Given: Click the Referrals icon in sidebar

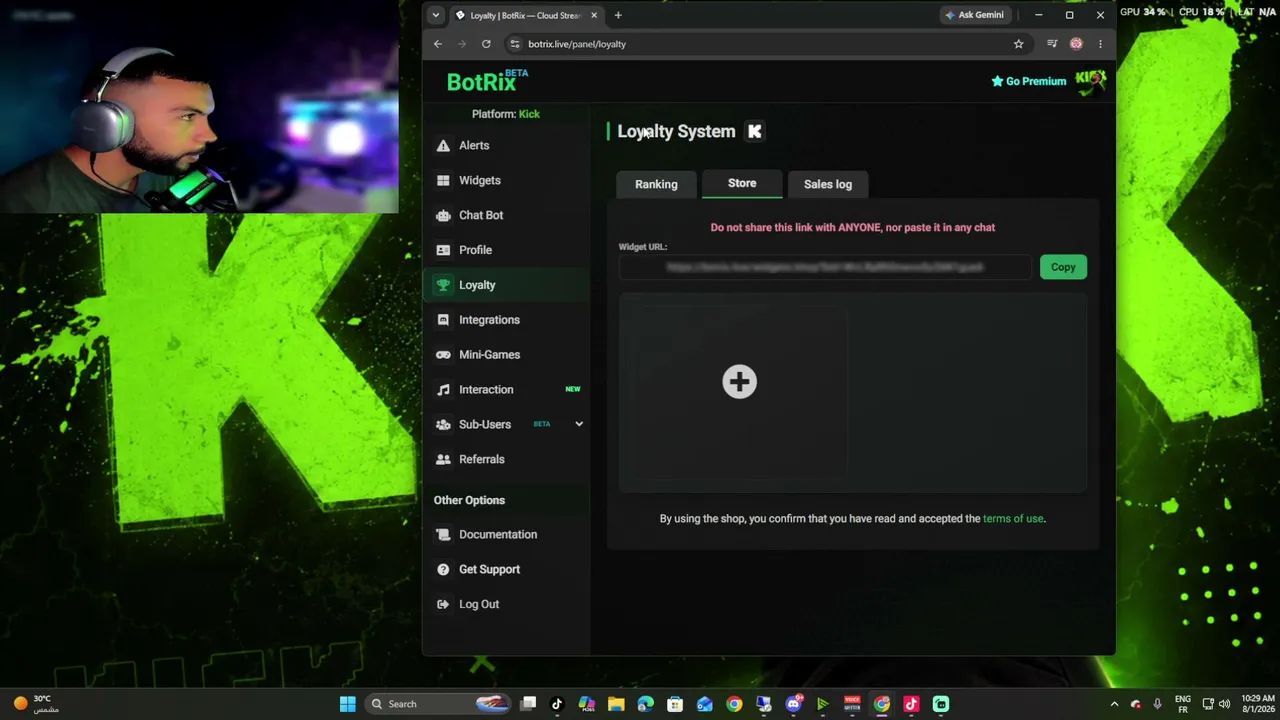Looking at the screenshot, I should (x=443, y=460).
